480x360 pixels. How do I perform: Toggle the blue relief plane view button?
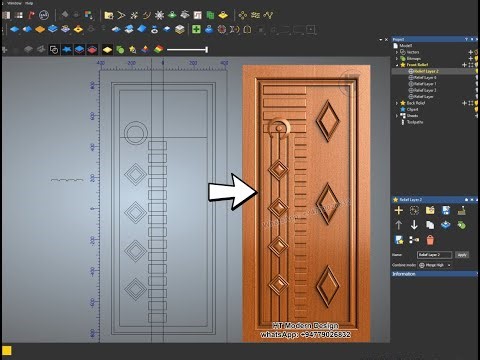(x=79, y=50)
